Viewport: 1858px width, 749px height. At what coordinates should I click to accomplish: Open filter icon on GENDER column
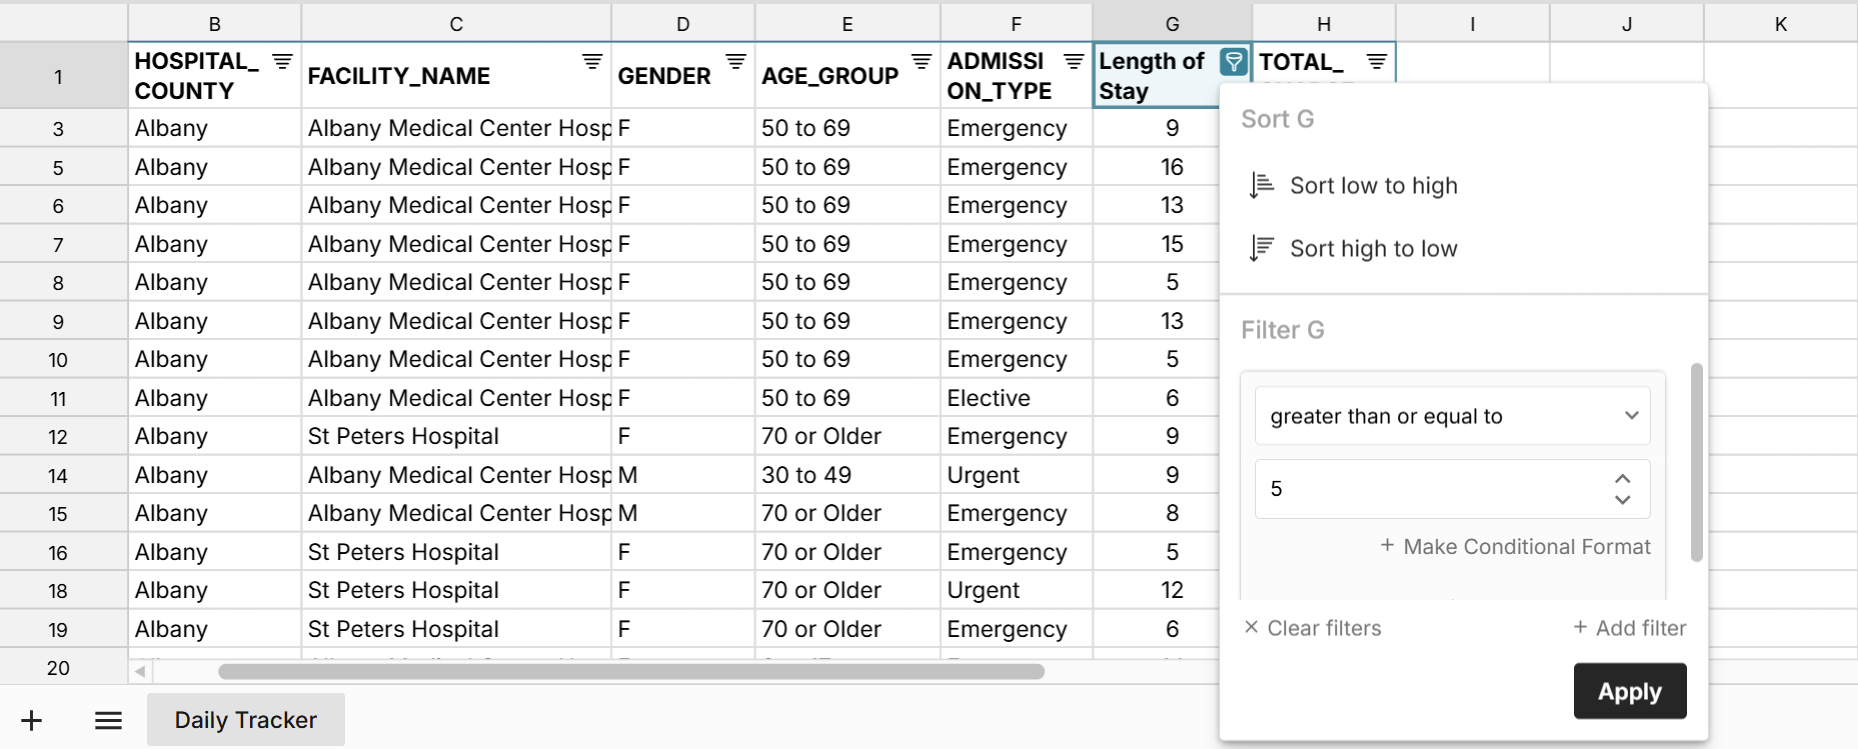(736, 62)
